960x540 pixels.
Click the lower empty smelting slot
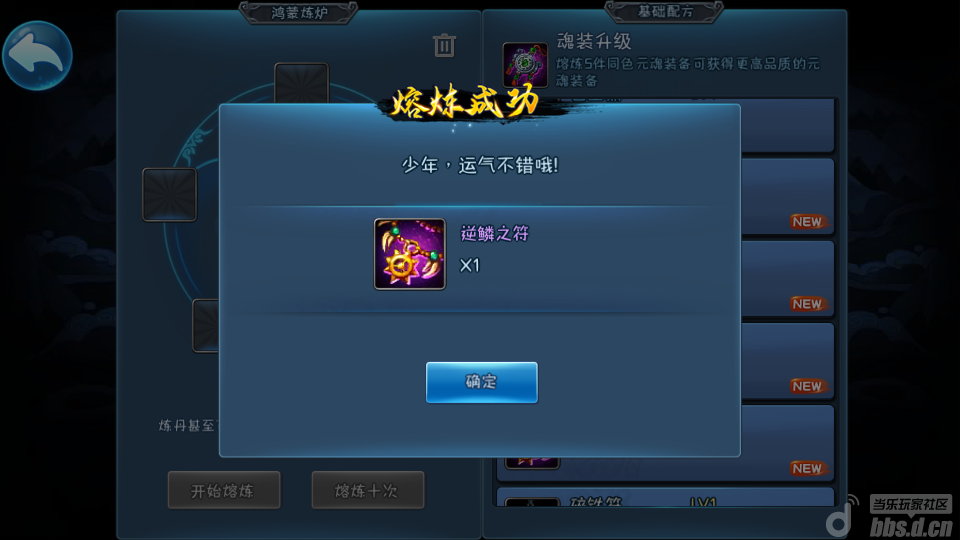pos(206,326)
